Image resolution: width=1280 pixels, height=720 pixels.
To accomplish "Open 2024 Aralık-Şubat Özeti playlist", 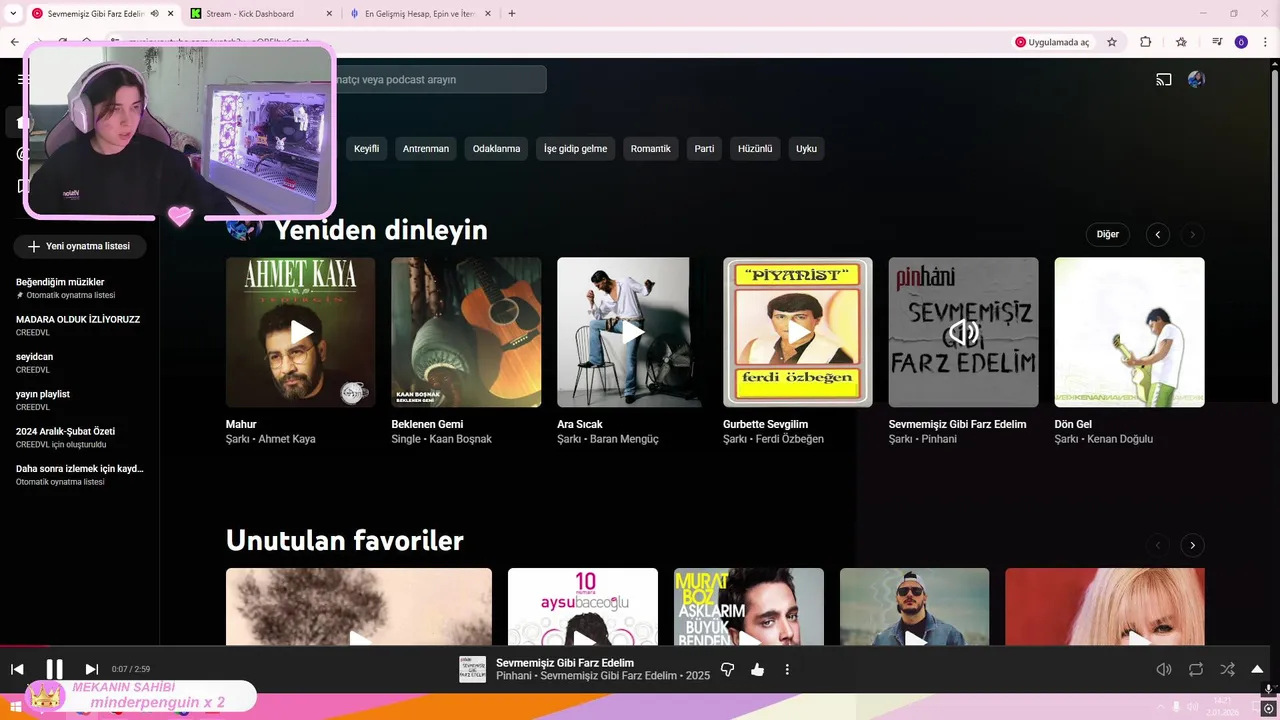I will click(x=80, y=438).
